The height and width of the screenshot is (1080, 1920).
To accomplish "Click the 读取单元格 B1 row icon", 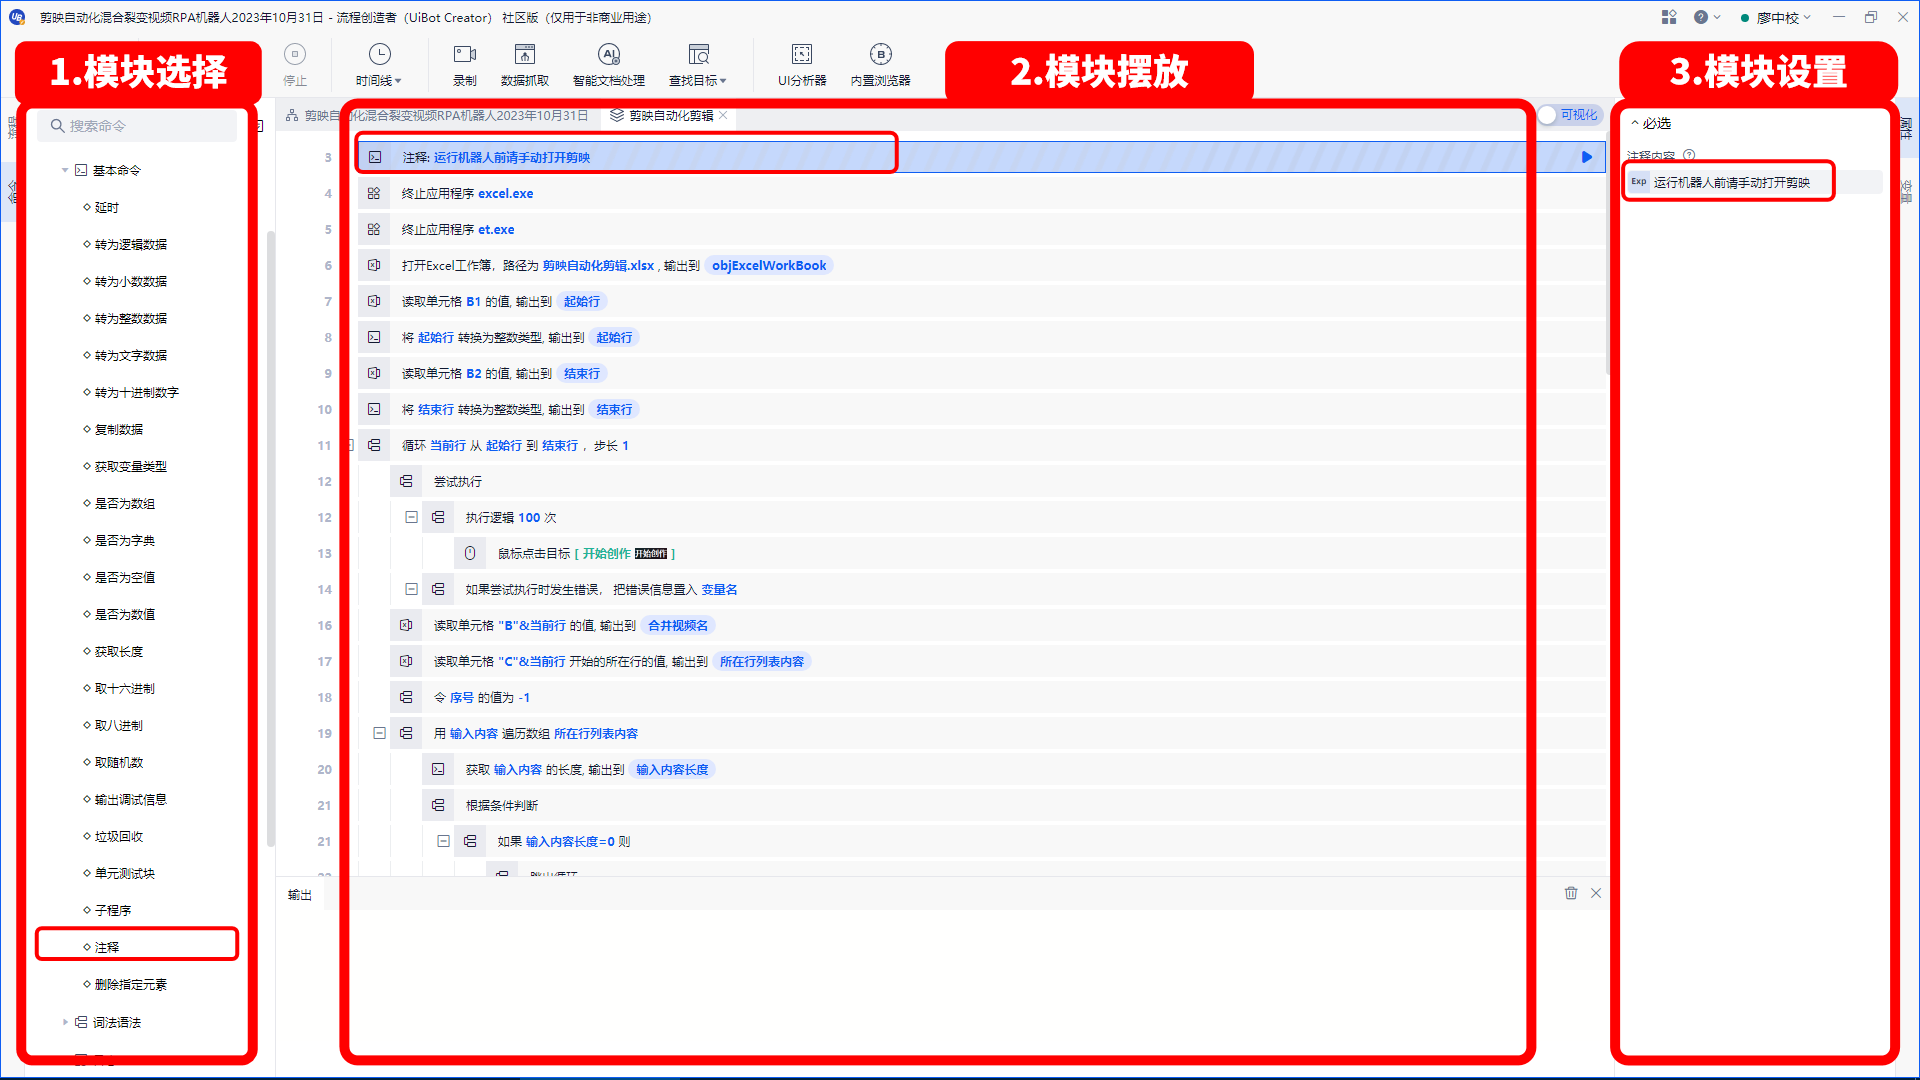I will (374, 302).
